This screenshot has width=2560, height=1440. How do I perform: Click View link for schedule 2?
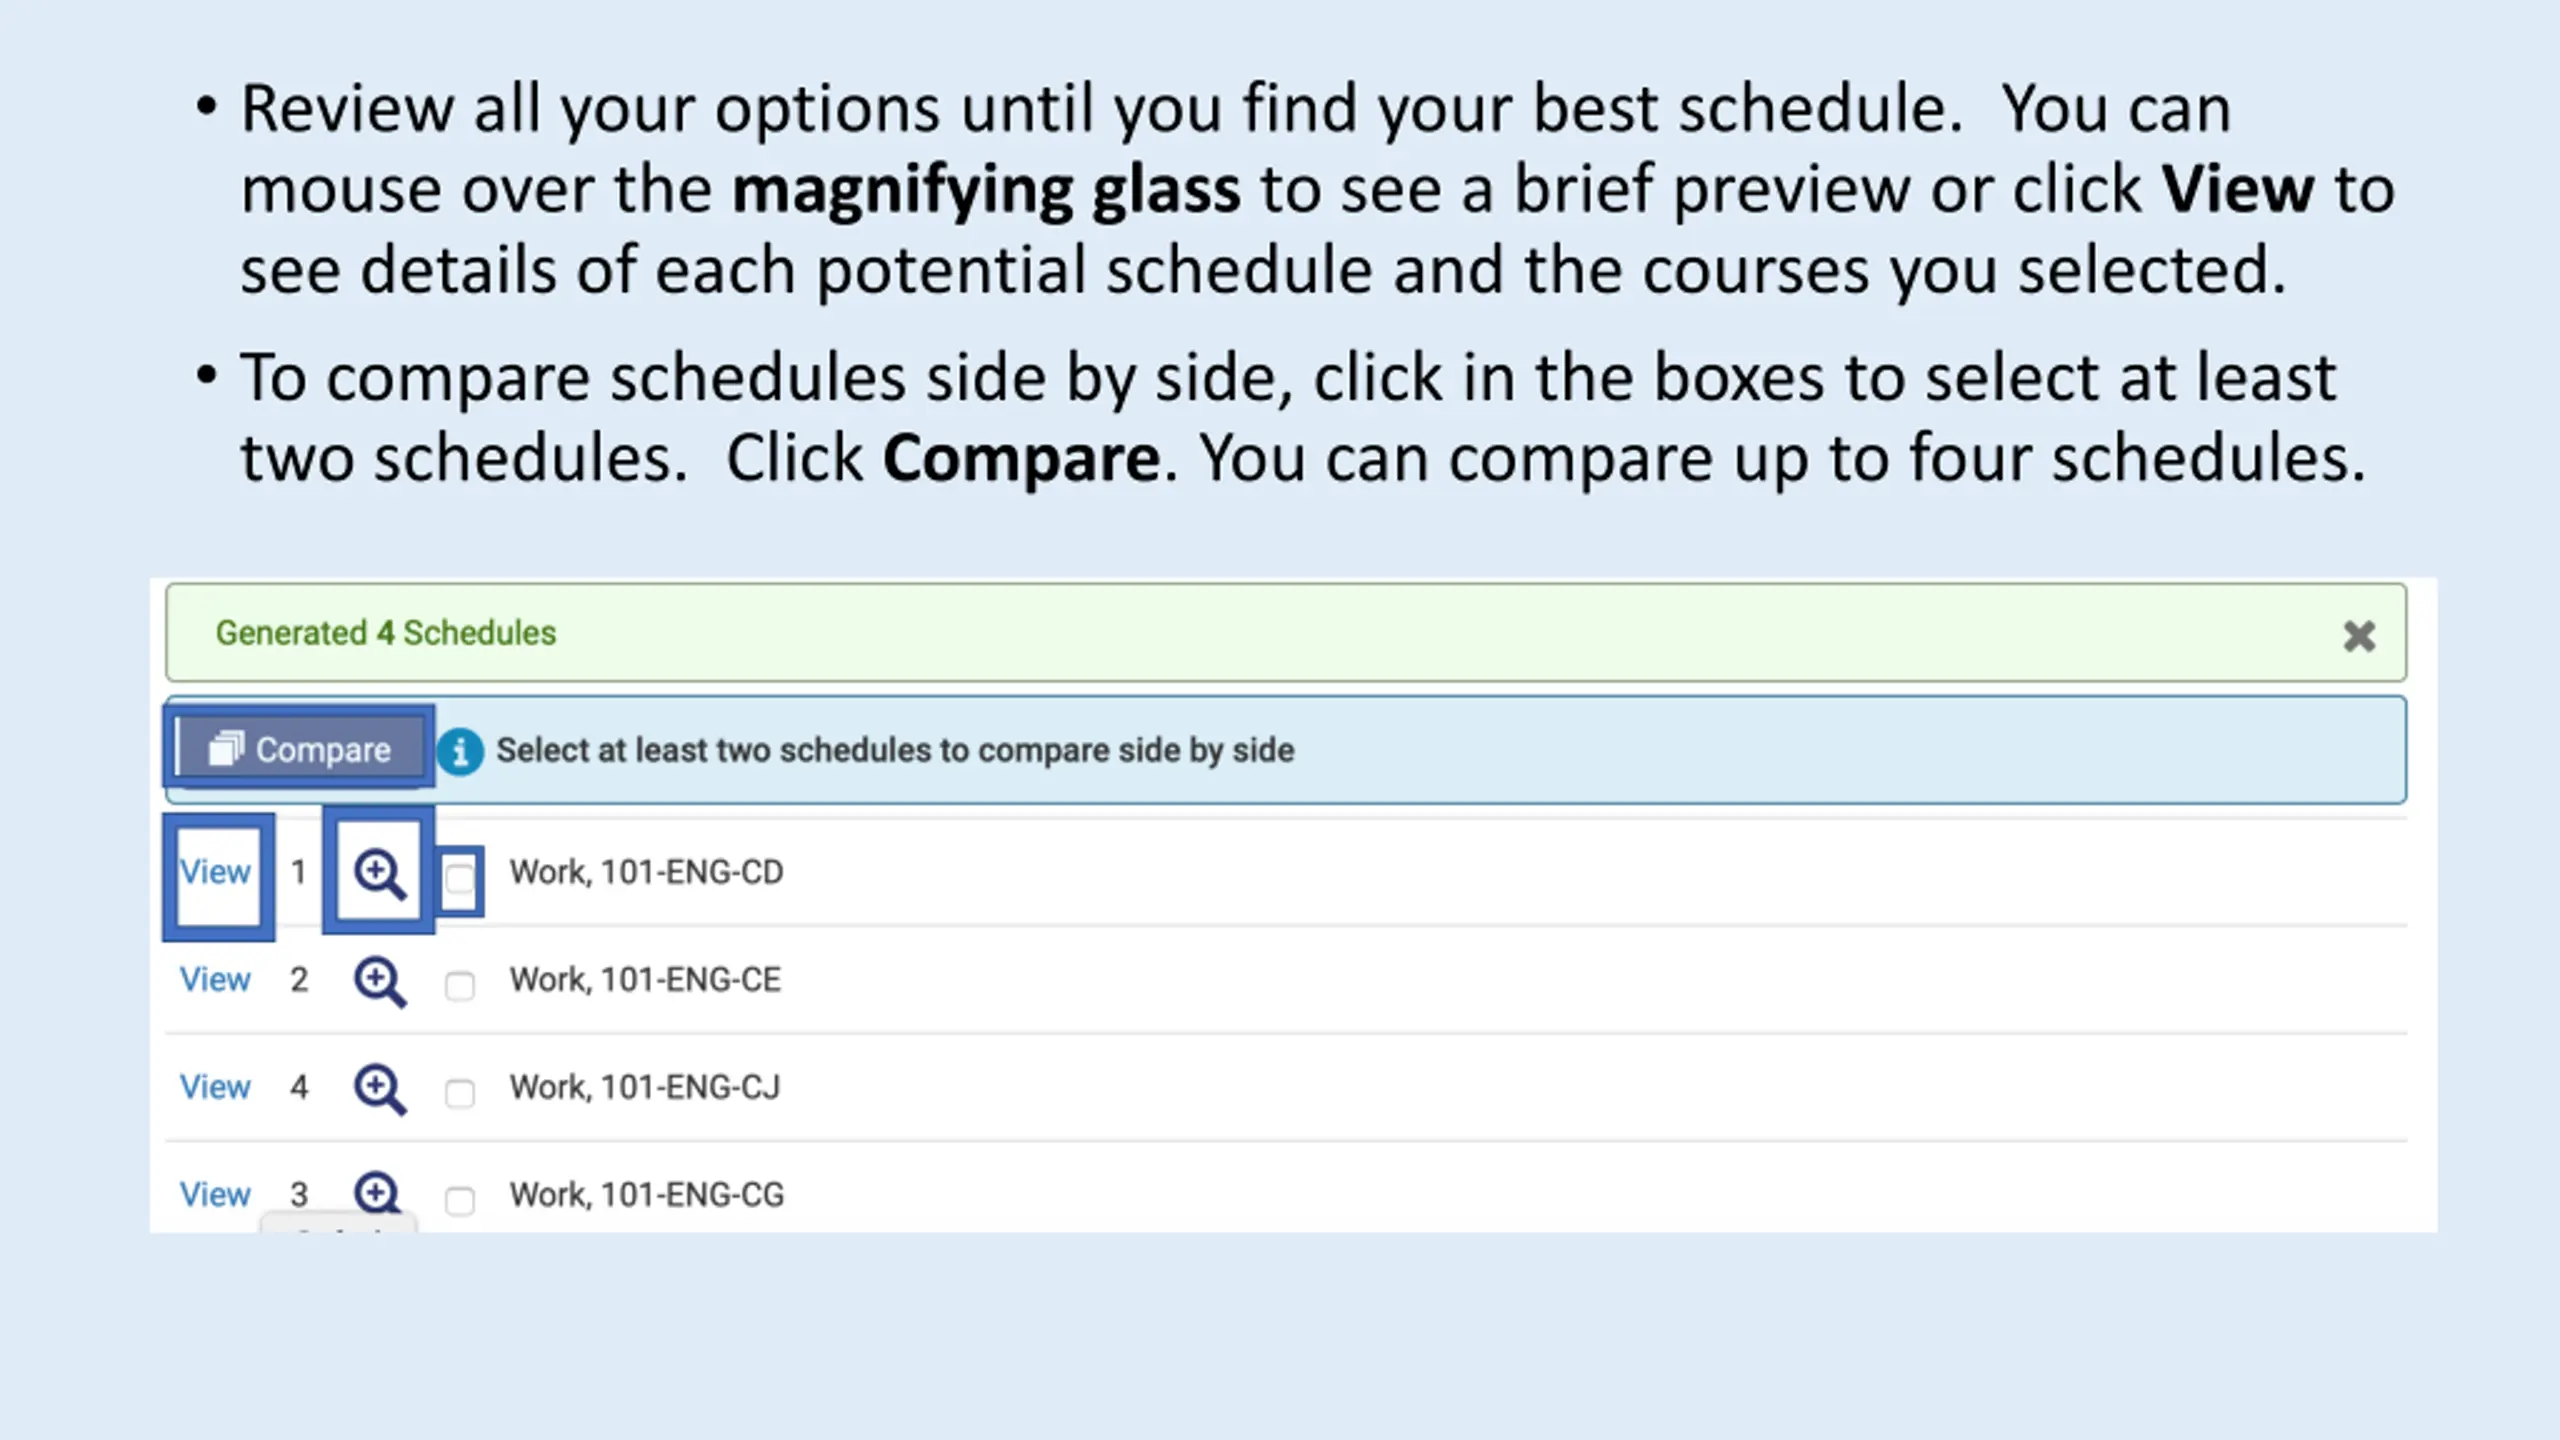[215, 980]
